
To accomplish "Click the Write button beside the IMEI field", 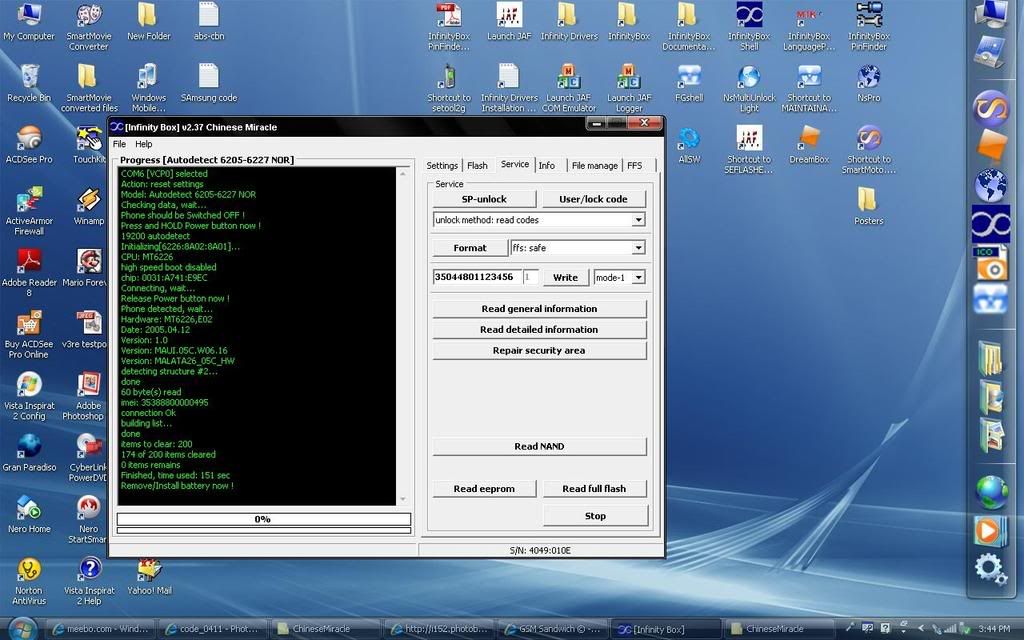I will tap(566, 278).
